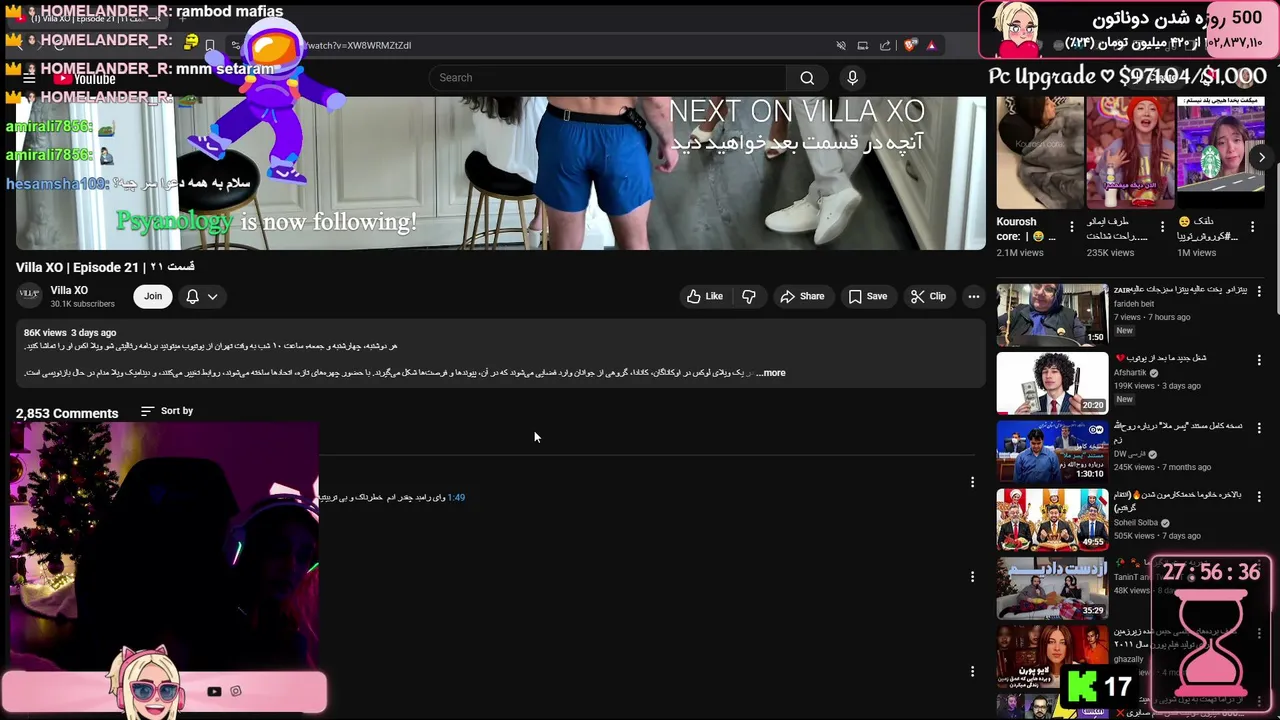Create a Clip of the video
1280x720 pixels.
point(928,296)
